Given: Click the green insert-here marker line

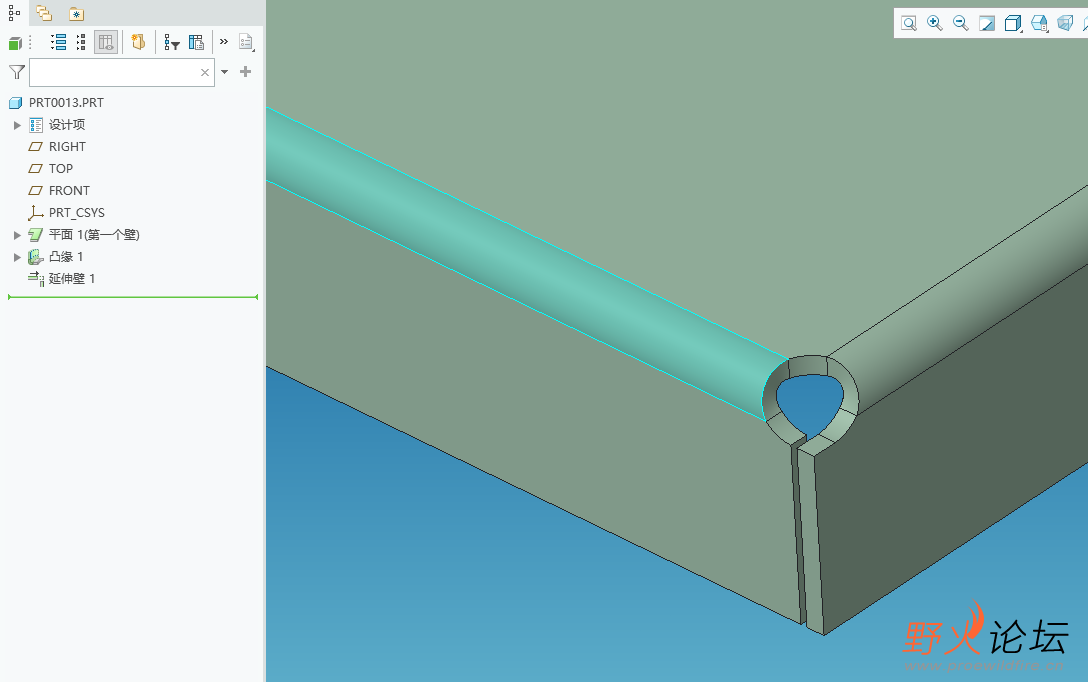Looking at the screenshot, I should 133,297.
